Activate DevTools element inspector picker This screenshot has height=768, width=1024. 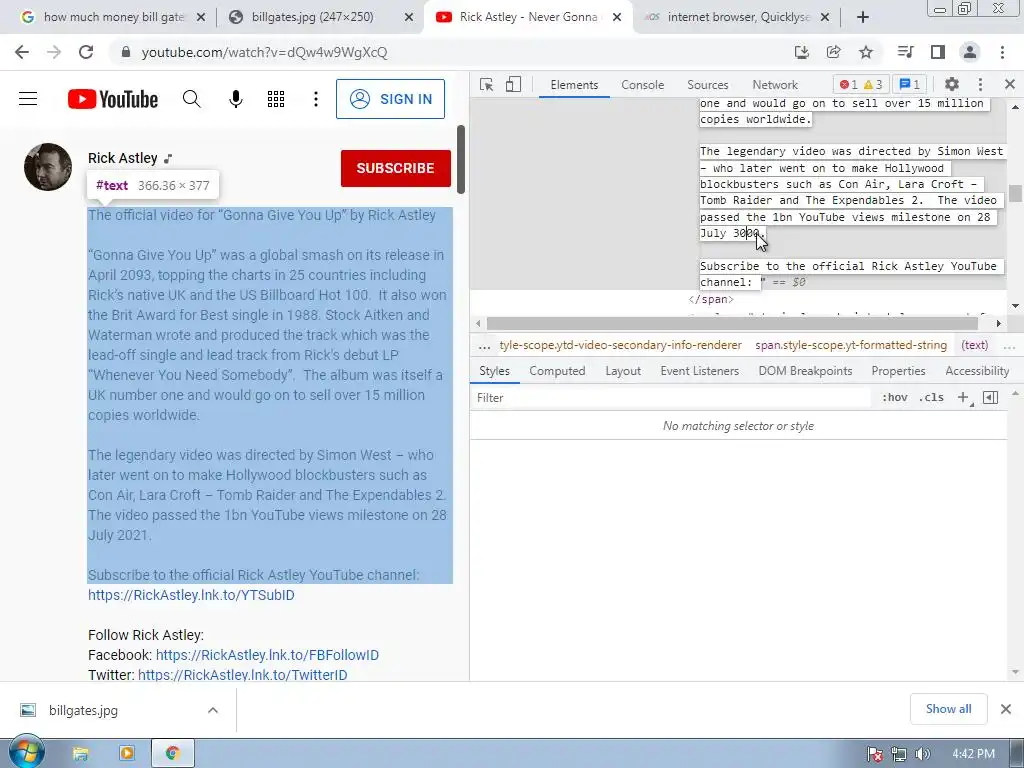[487, 85]
